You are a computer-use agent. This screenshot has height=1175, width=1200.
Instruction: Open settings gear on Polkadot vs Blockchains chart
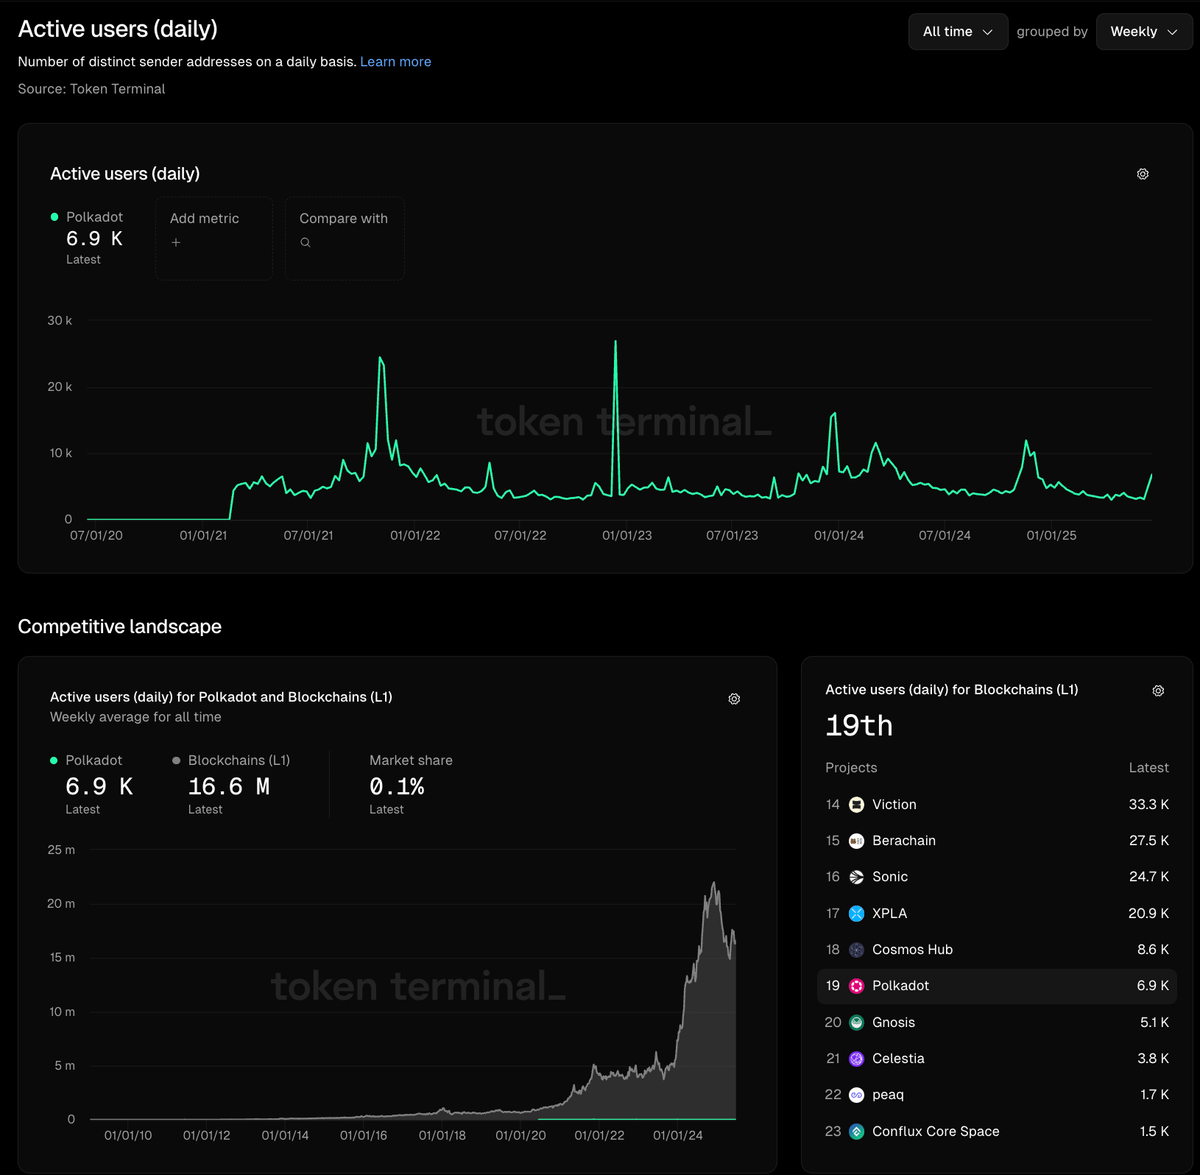click(734, 699)
